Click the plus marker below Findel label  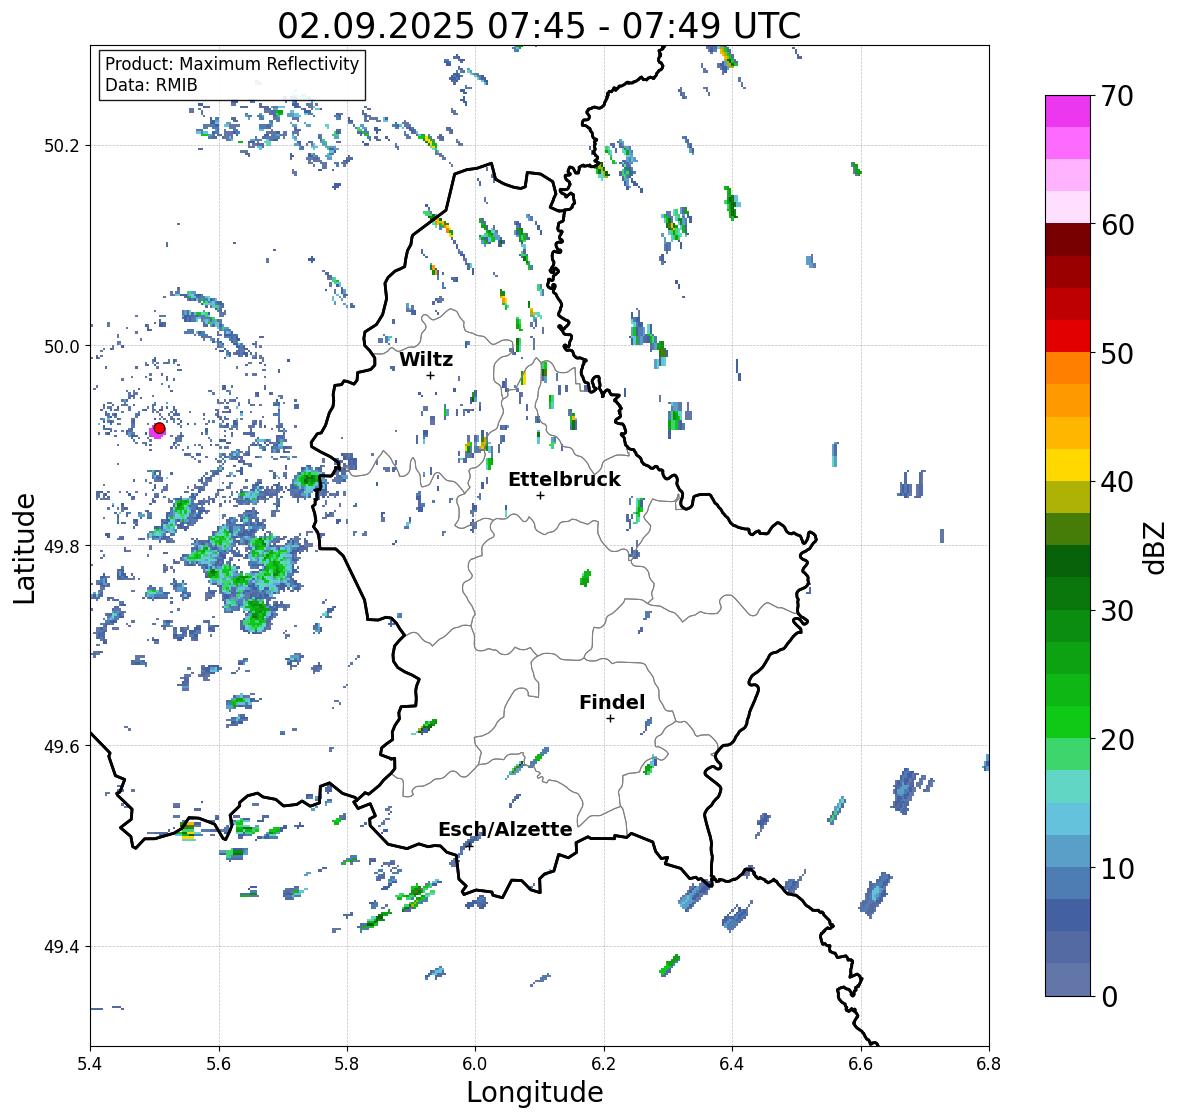(x=611, y=719)
